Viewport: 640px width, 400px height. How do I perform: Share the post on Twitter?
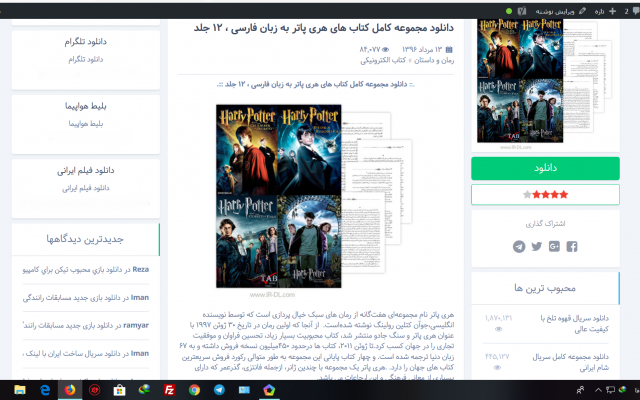coord(537,246)
